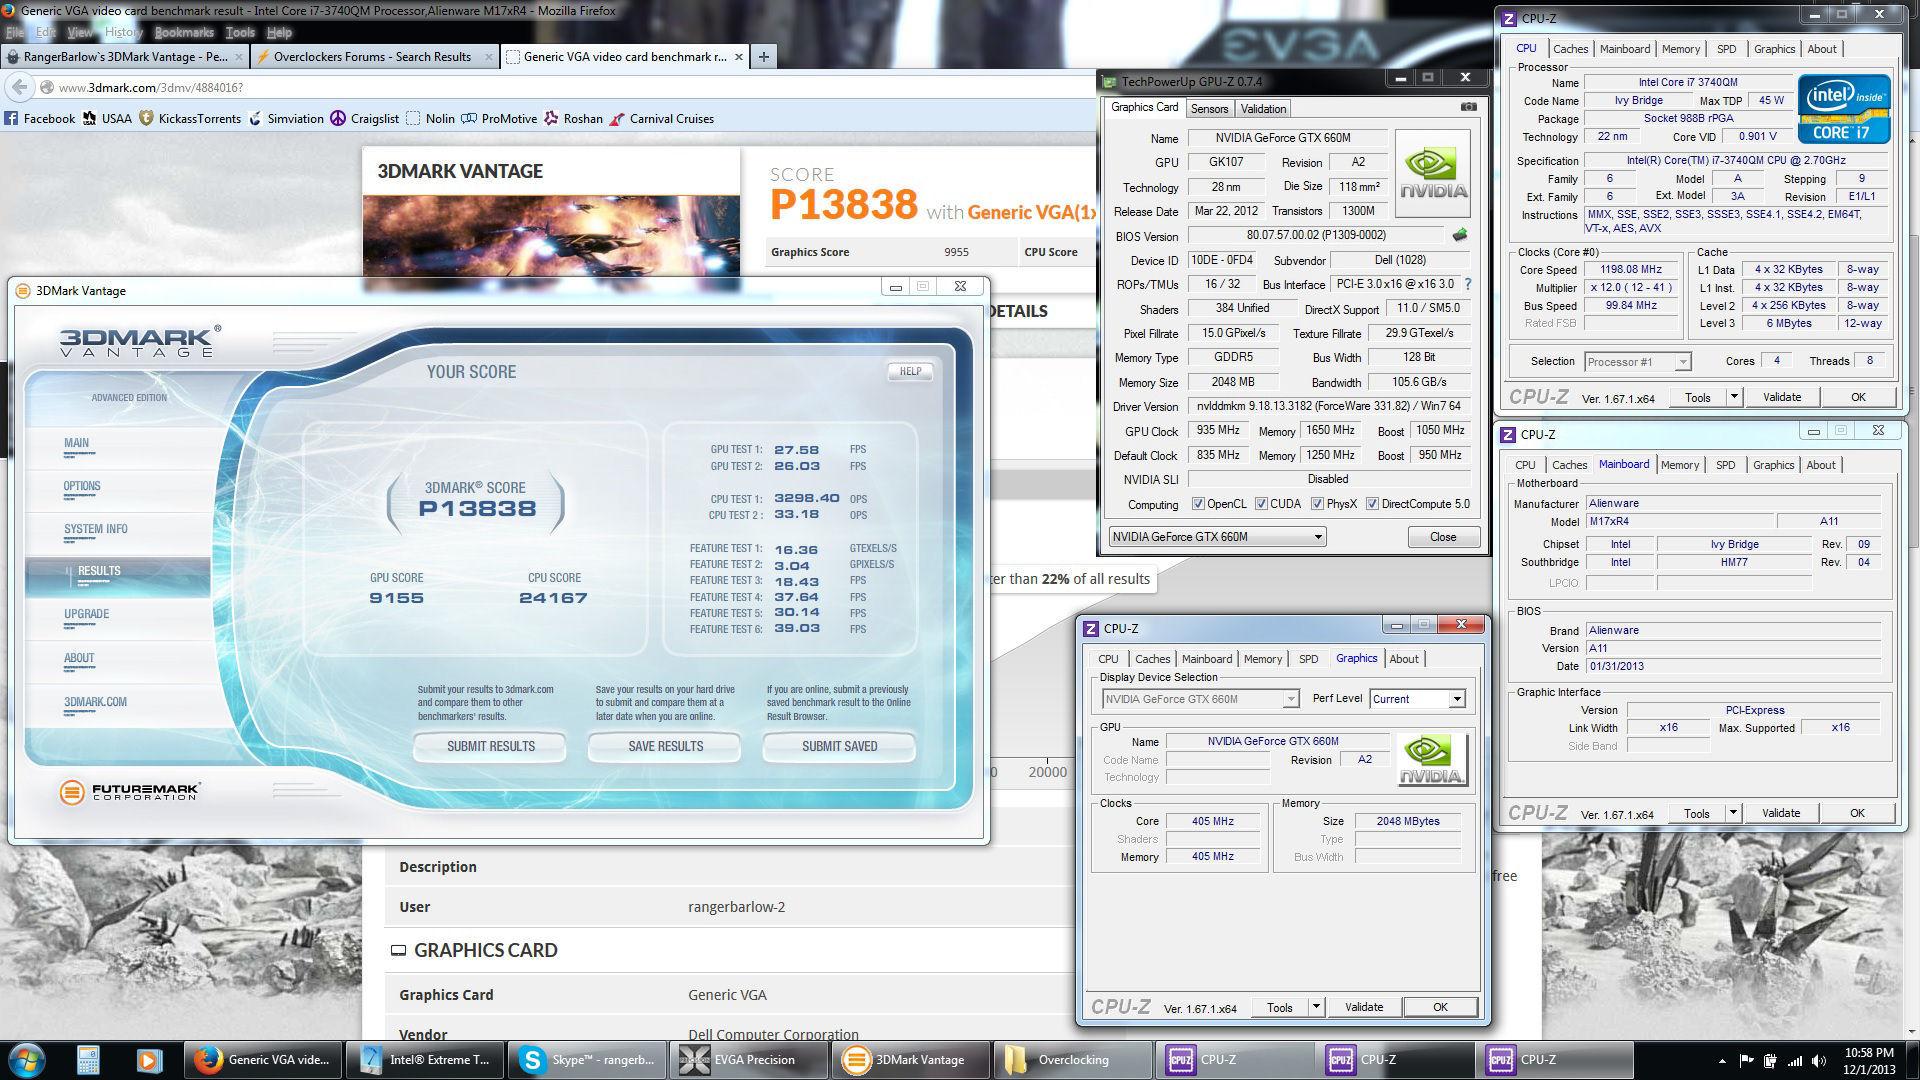Open the USAA bookmark
The width and height of the screenshot is (1920, 1080).
107,118
